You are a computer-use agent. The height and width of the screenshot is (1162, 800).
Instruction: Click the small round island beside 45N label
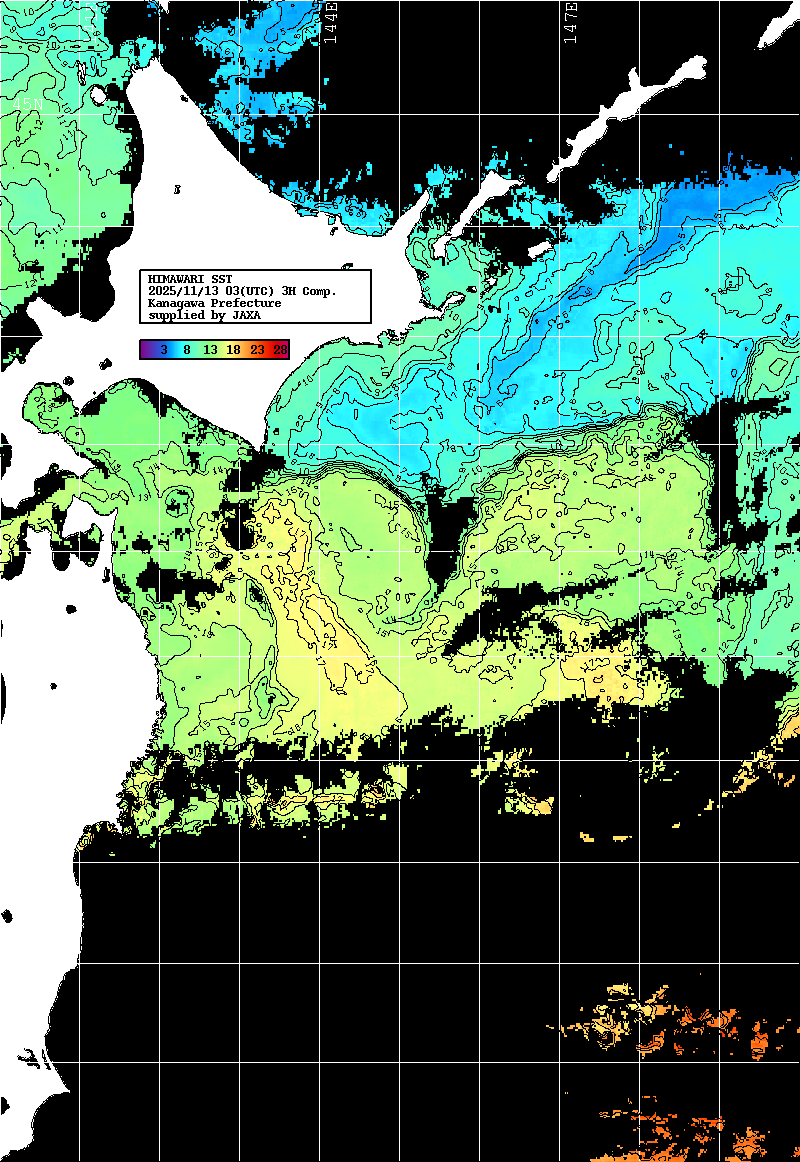[98, 95]
